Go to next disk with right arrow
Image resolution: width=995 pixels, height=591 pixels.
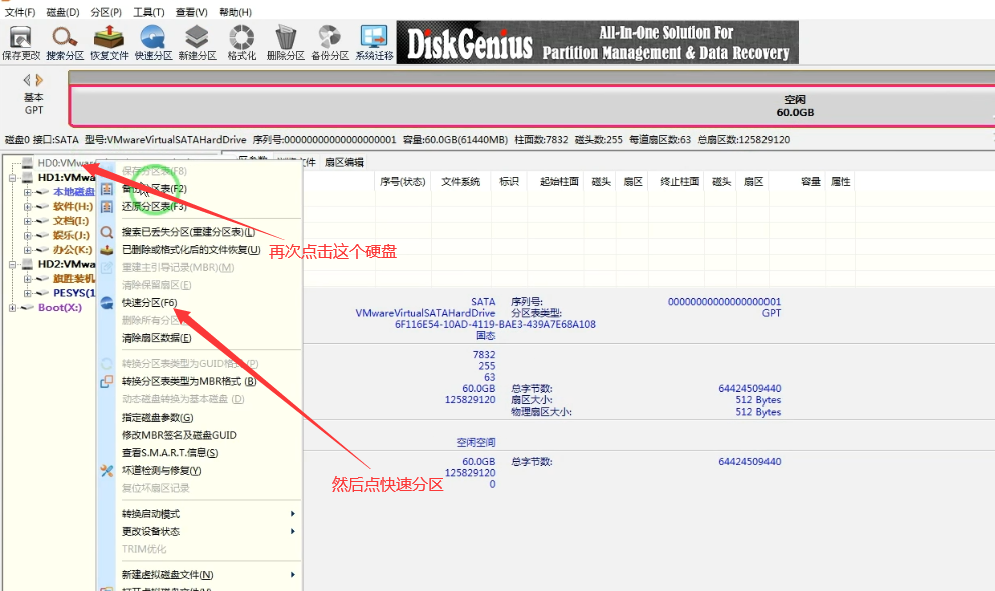click(39, 80)
